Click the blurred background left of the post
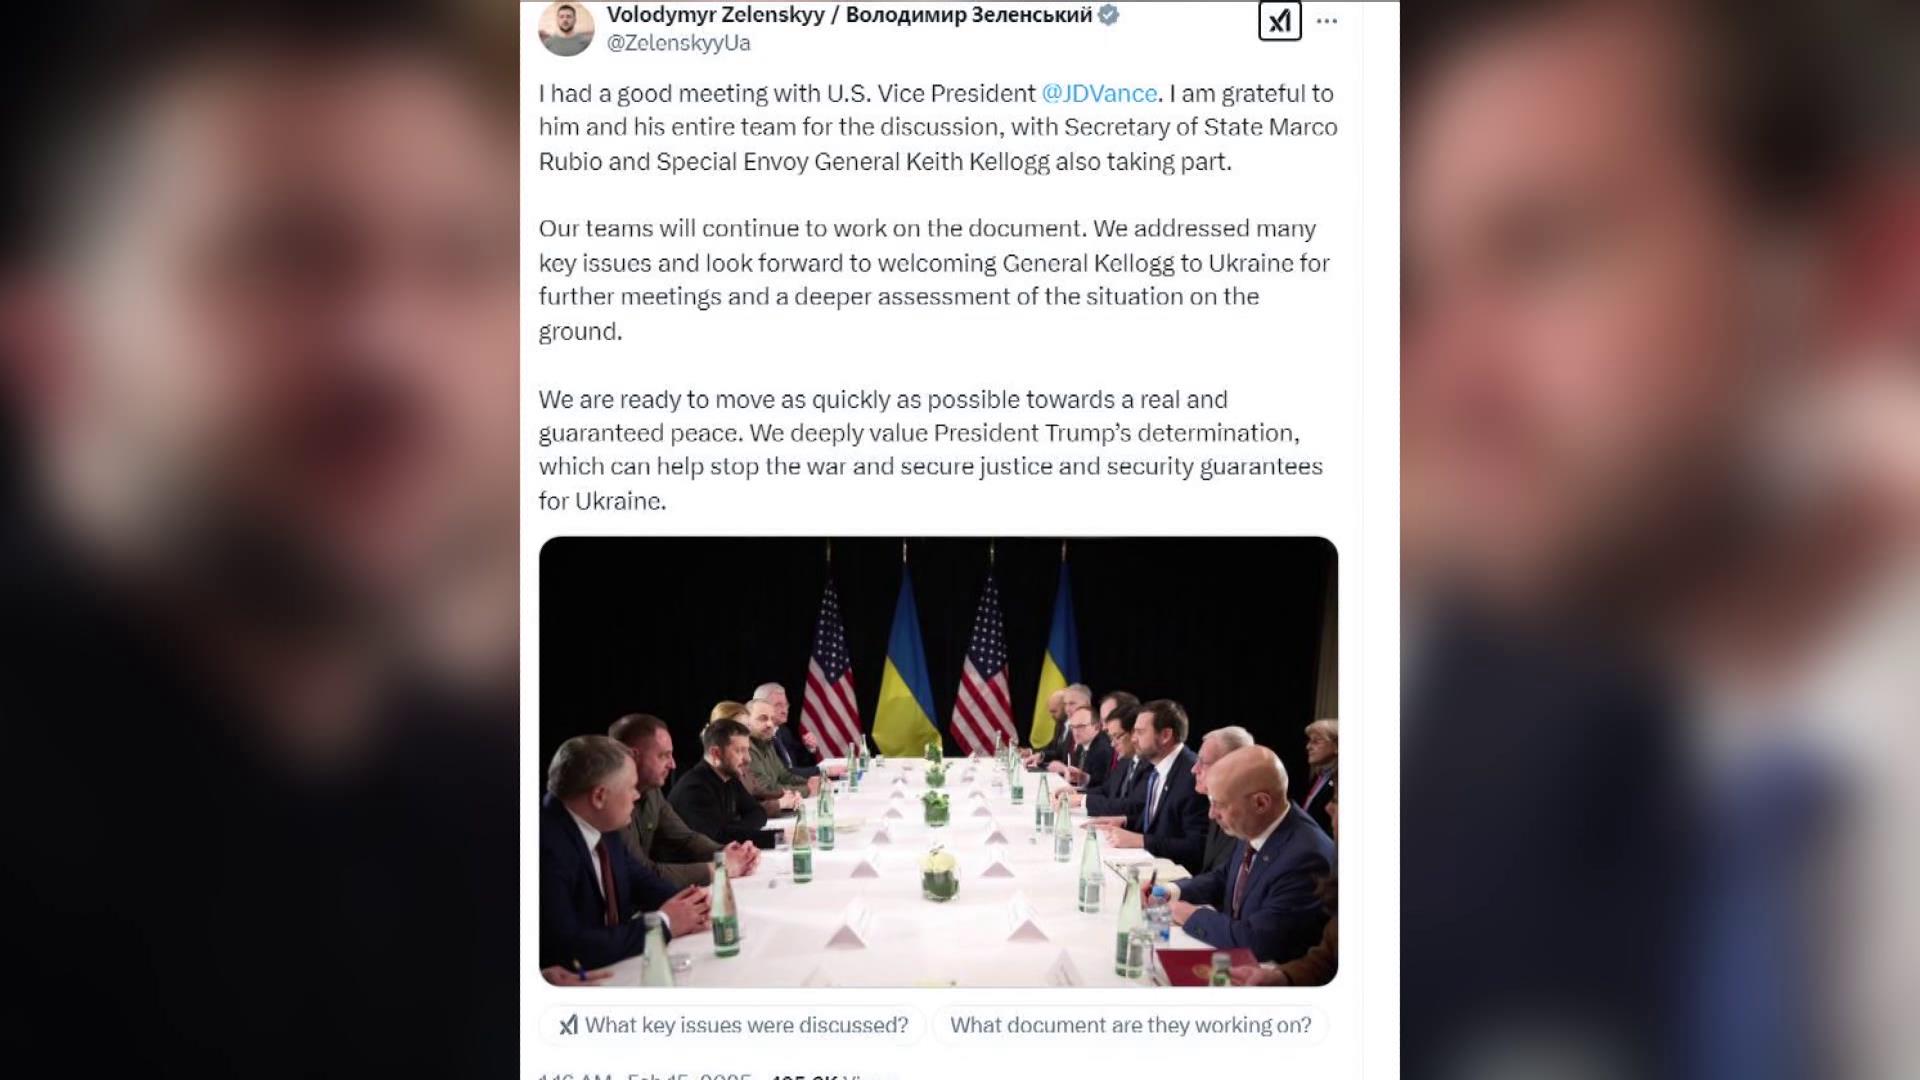 click(x=260, y=540)
